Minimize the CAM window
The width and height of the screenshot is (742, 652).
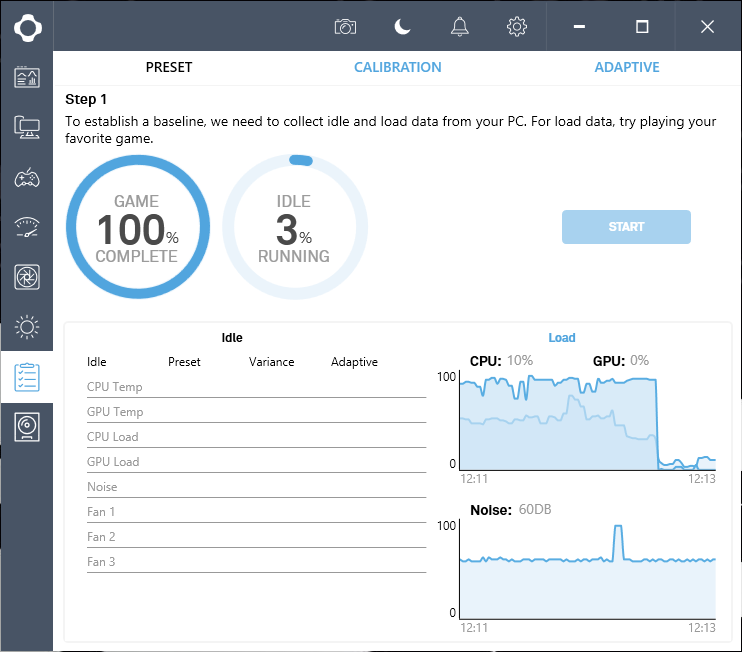click(x=579, y=26)
